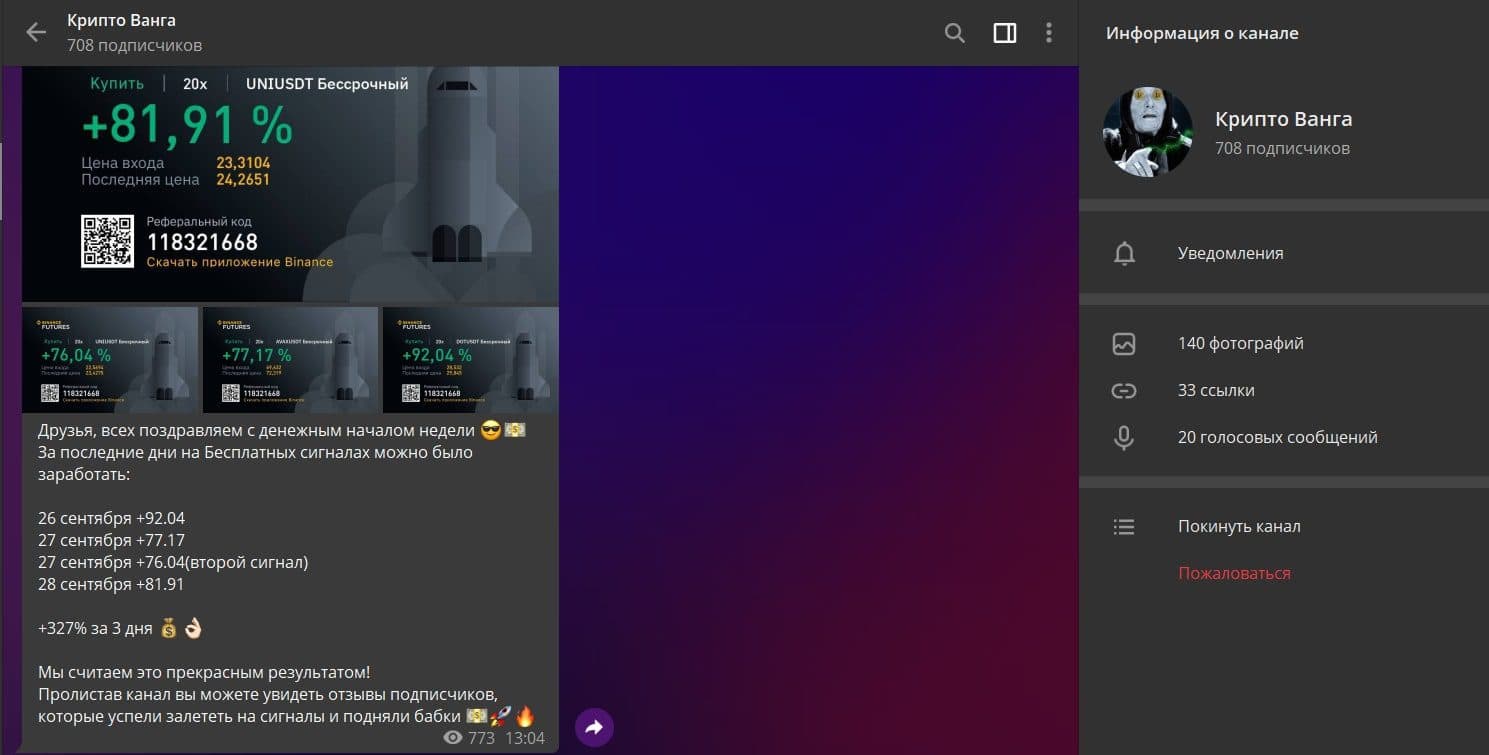
Task: Click 708 подписчиков under the header title
Action: 134,45
